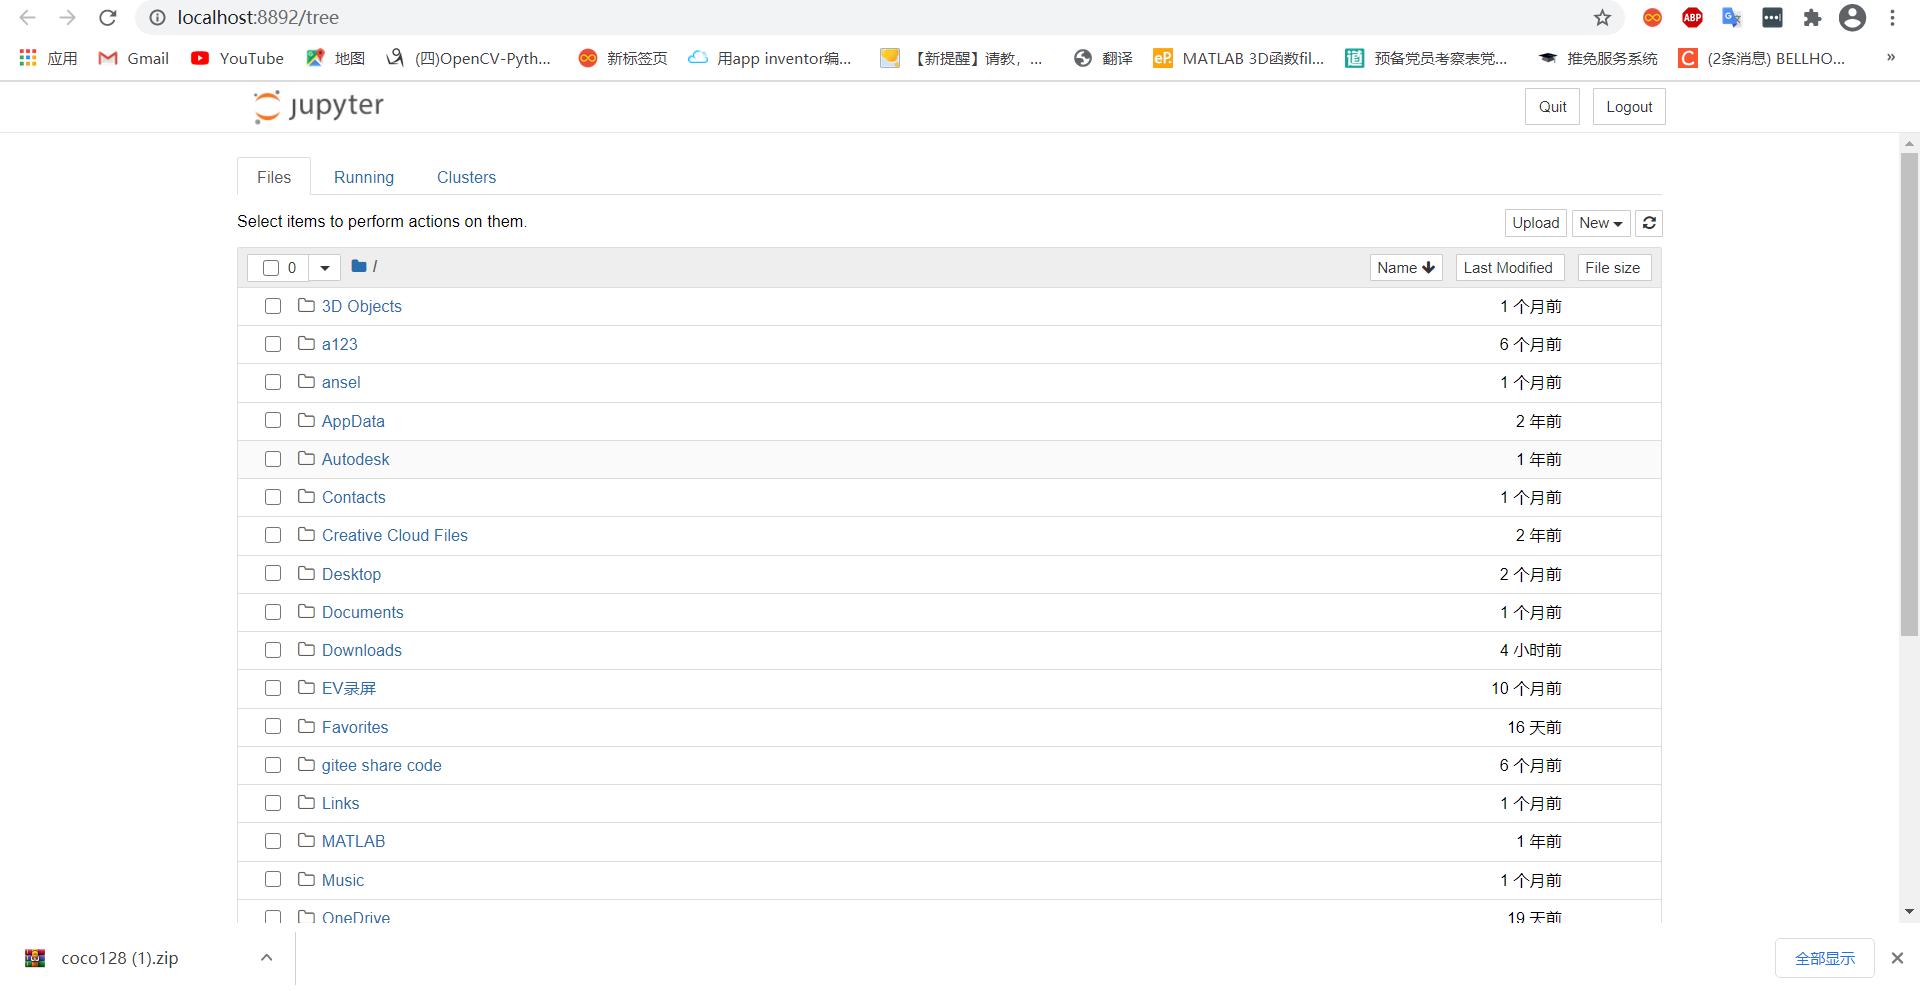Image resolution: width=1920 pixels, height=991 pixels.
Task: Bookmark this page with the star icon
Action: click(x=1602, y=18)
